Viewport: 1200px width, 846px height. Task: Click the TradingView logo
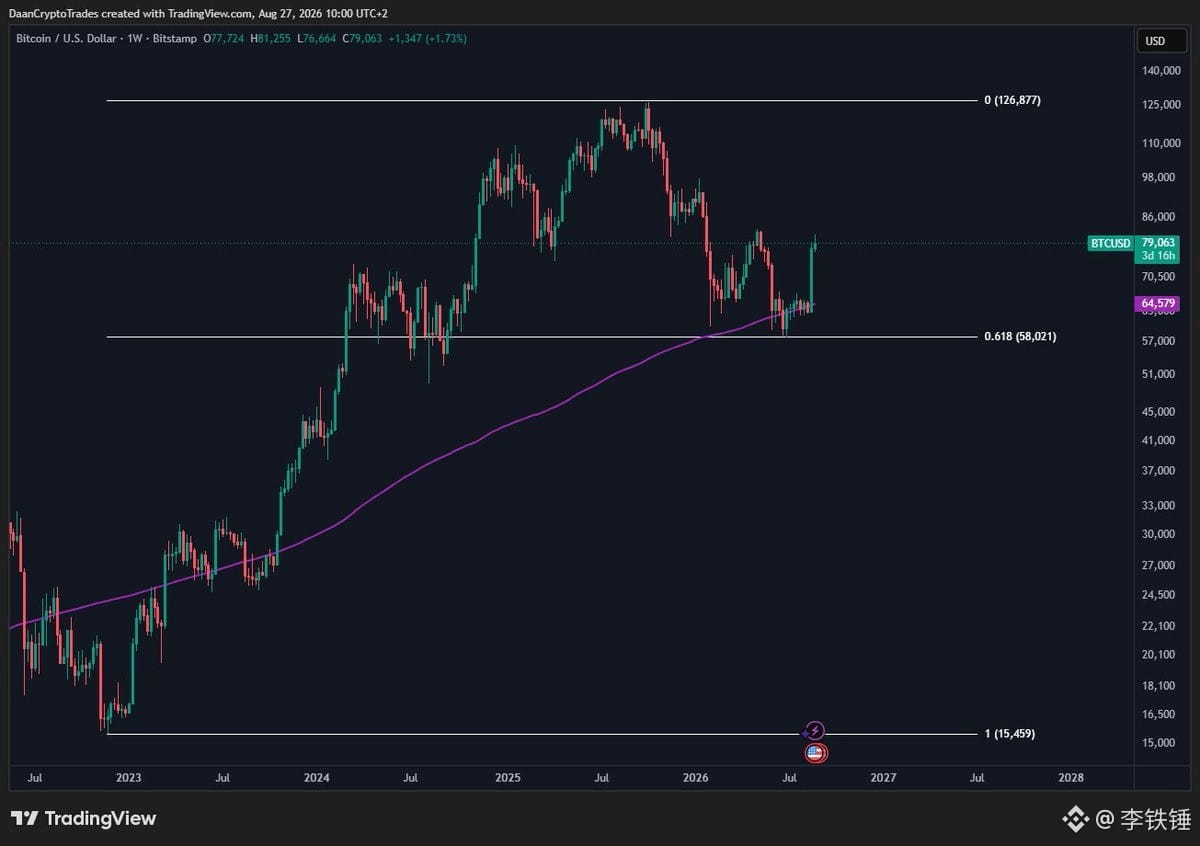[84, 818]
